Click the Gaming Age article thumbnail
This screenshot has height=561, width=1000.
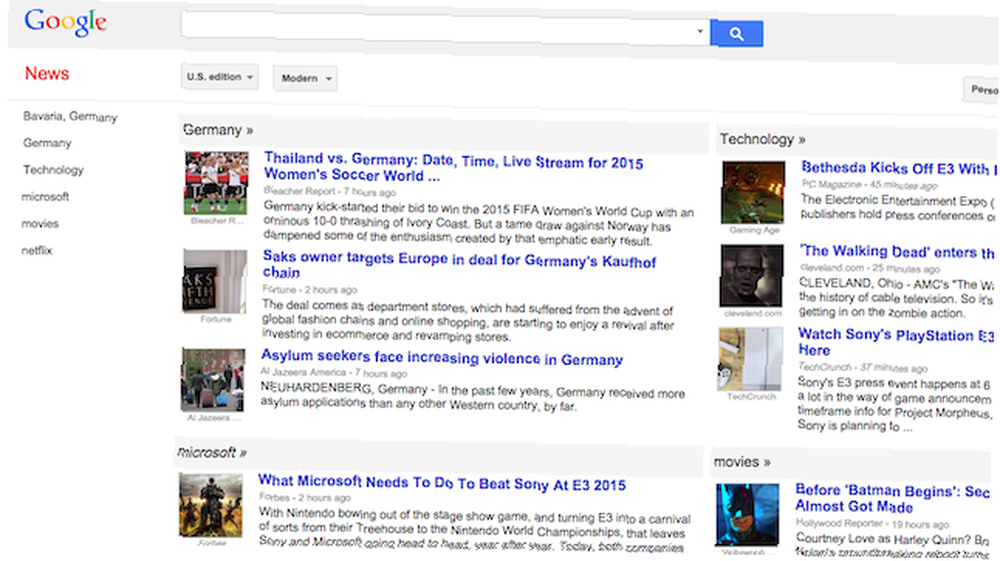753,193
